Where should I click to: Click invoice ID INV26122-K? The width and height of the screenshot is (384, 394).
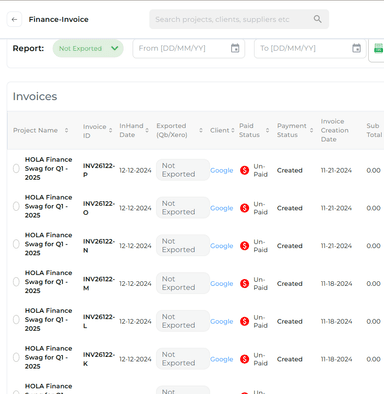click(x=99, y=359)
